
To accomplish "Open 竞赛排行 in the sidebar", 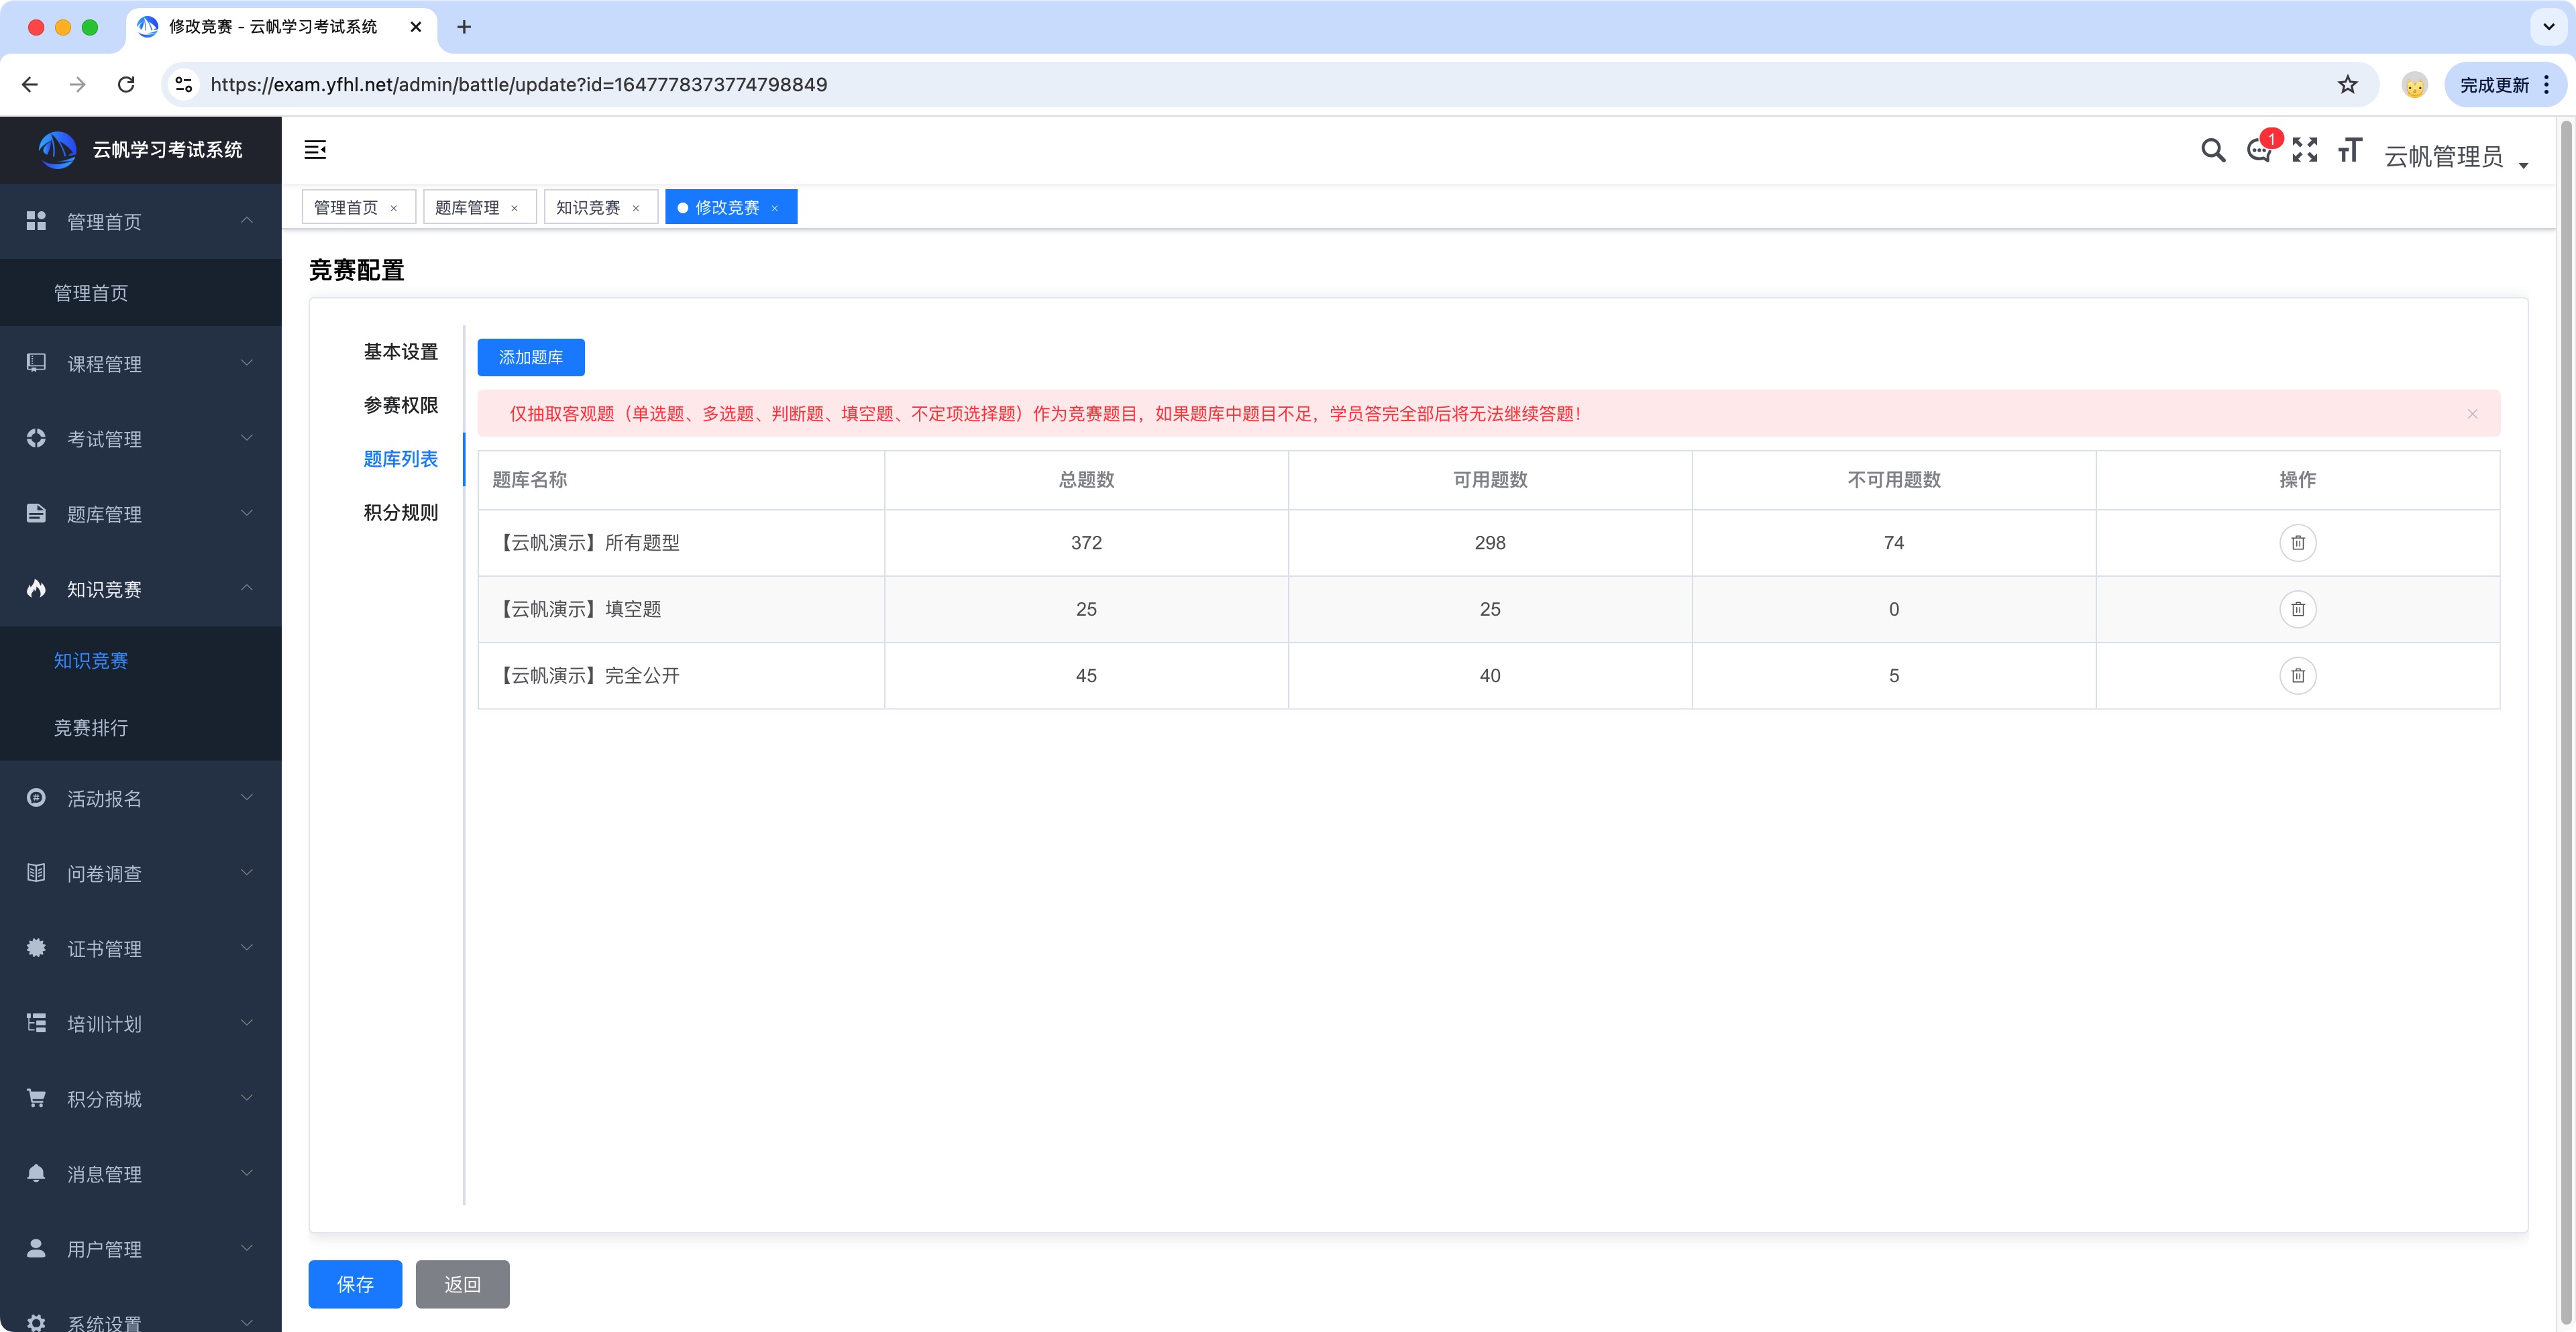I will click(x=91, y=728).
